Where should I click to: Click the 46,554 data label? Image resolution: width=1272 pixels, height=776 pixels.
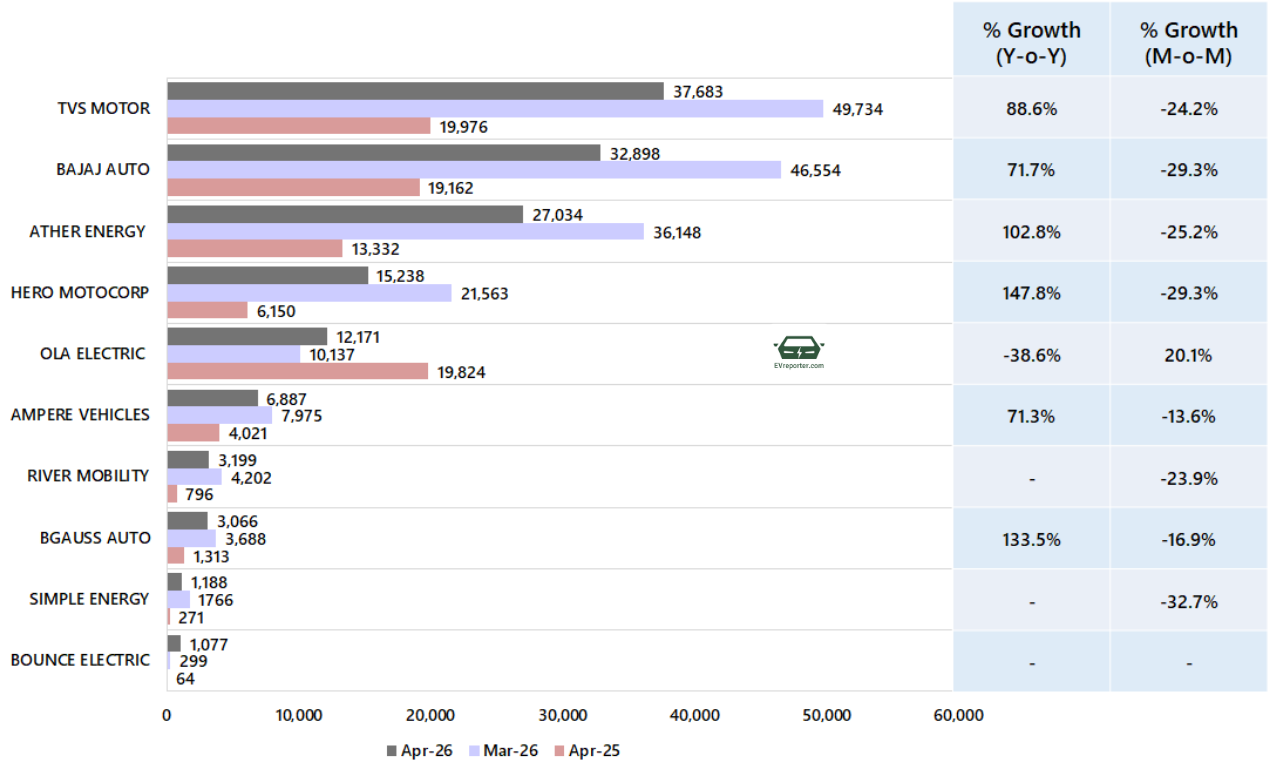coord(816,171)
